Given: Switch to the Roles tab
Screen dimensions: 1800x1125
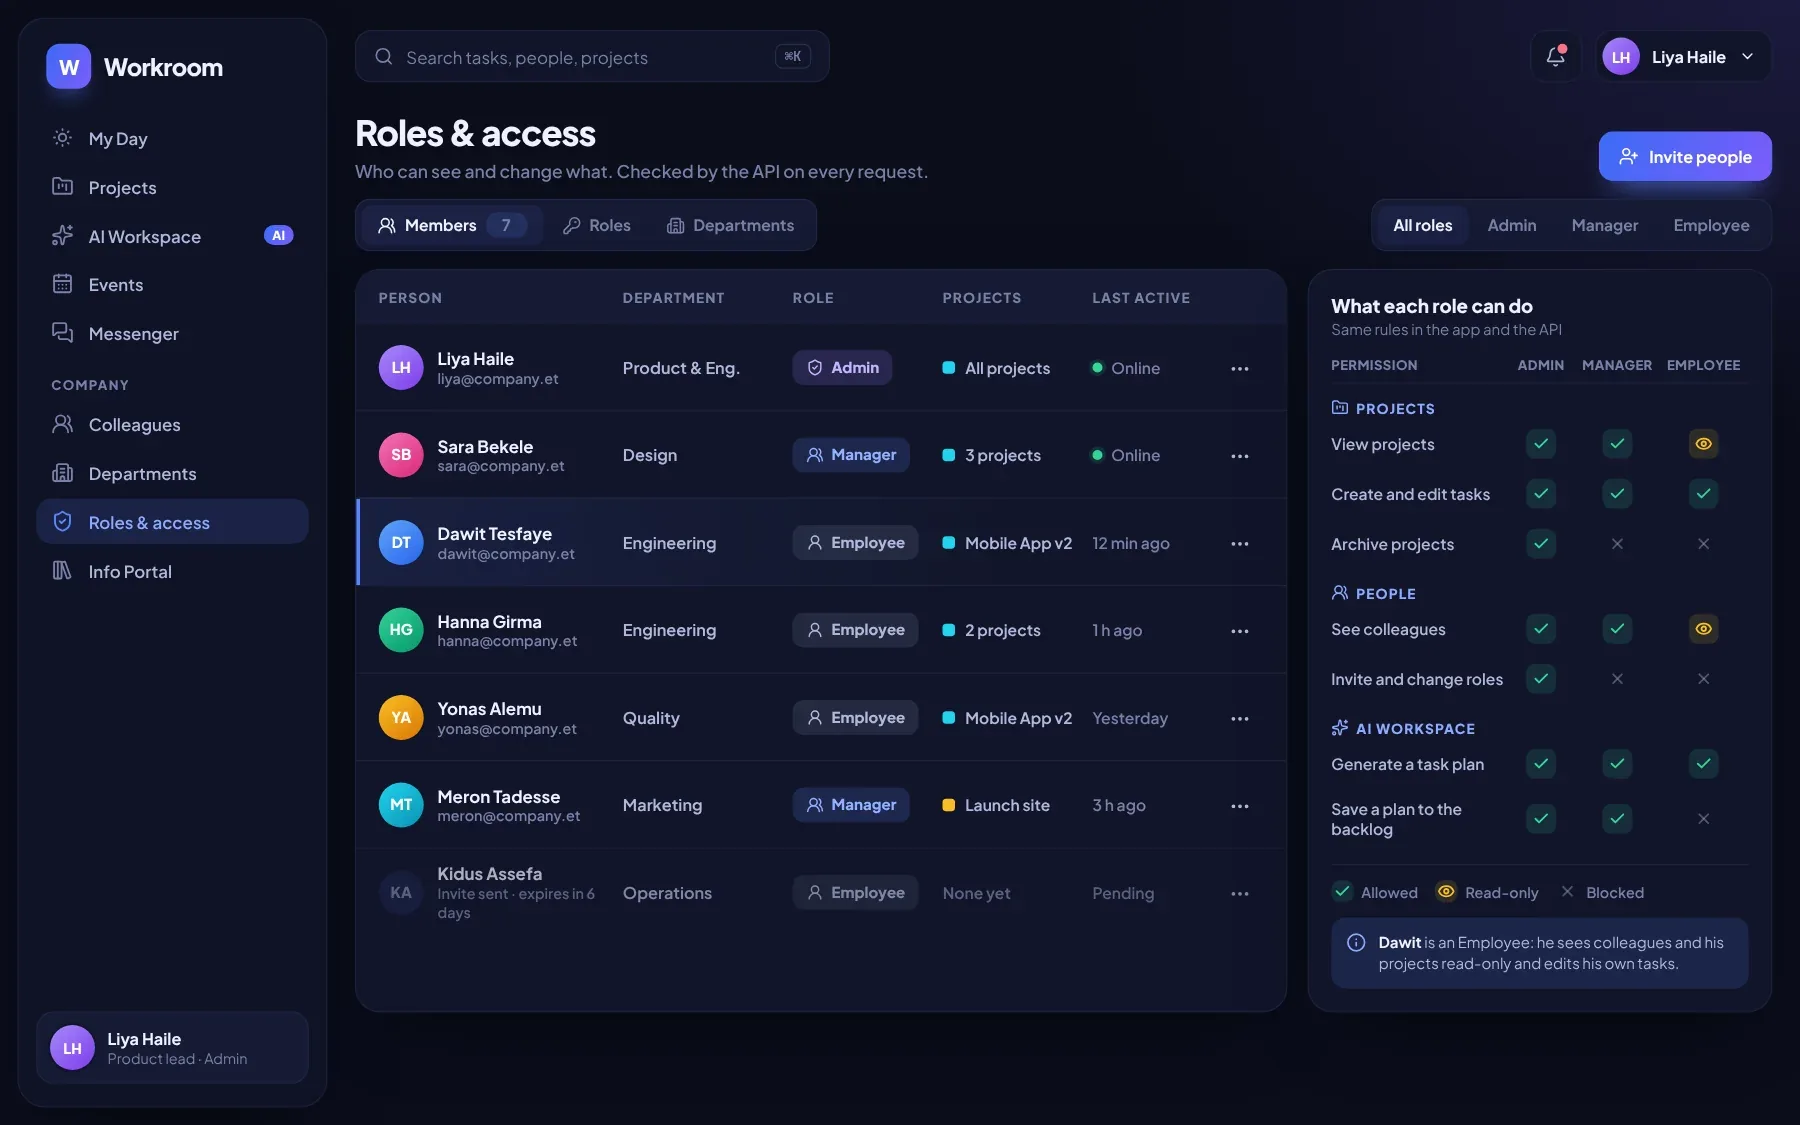Looking at the screenshot, I should point(597,226).
